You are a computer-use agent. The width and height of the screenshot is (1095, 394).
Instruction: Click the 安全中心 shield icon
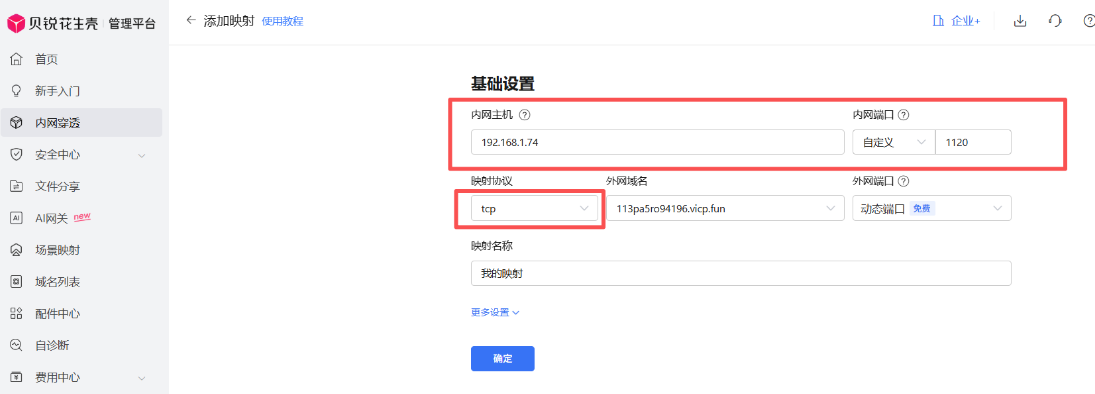[16, 154]
